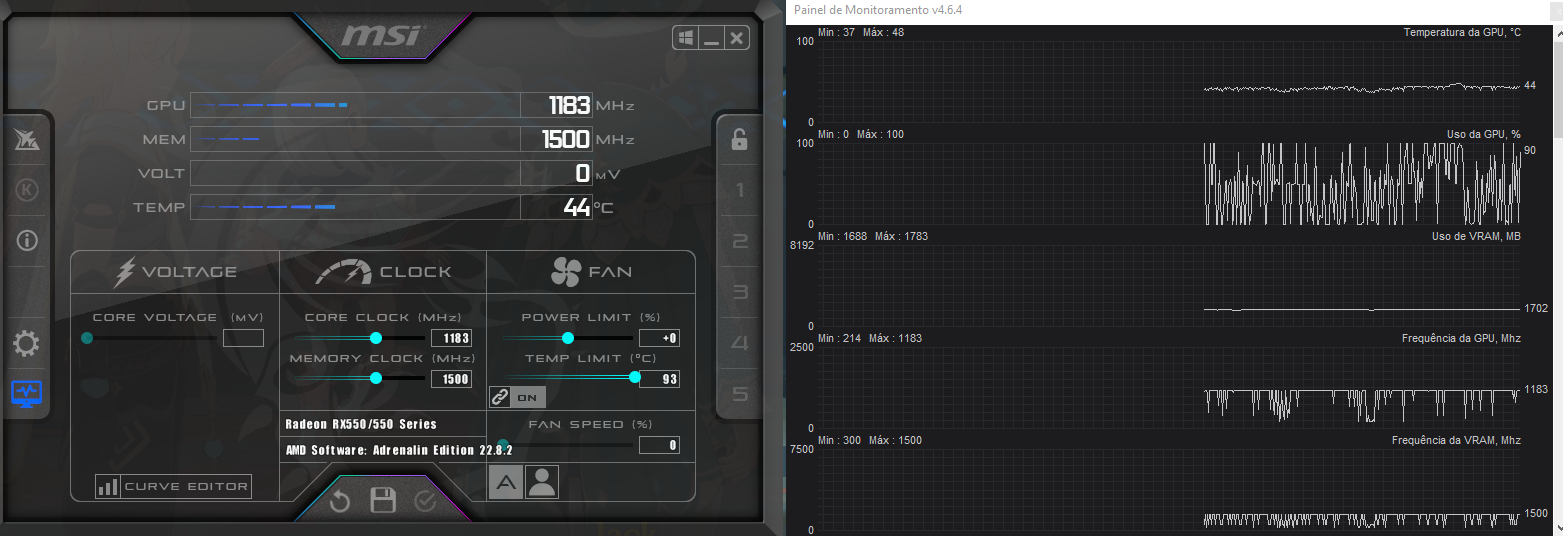The height and width of the screenshot is (536, 1563).
Task: Adjust the Memory Clock slider handle
Action: pyautogui.click(x=376, y=378)
